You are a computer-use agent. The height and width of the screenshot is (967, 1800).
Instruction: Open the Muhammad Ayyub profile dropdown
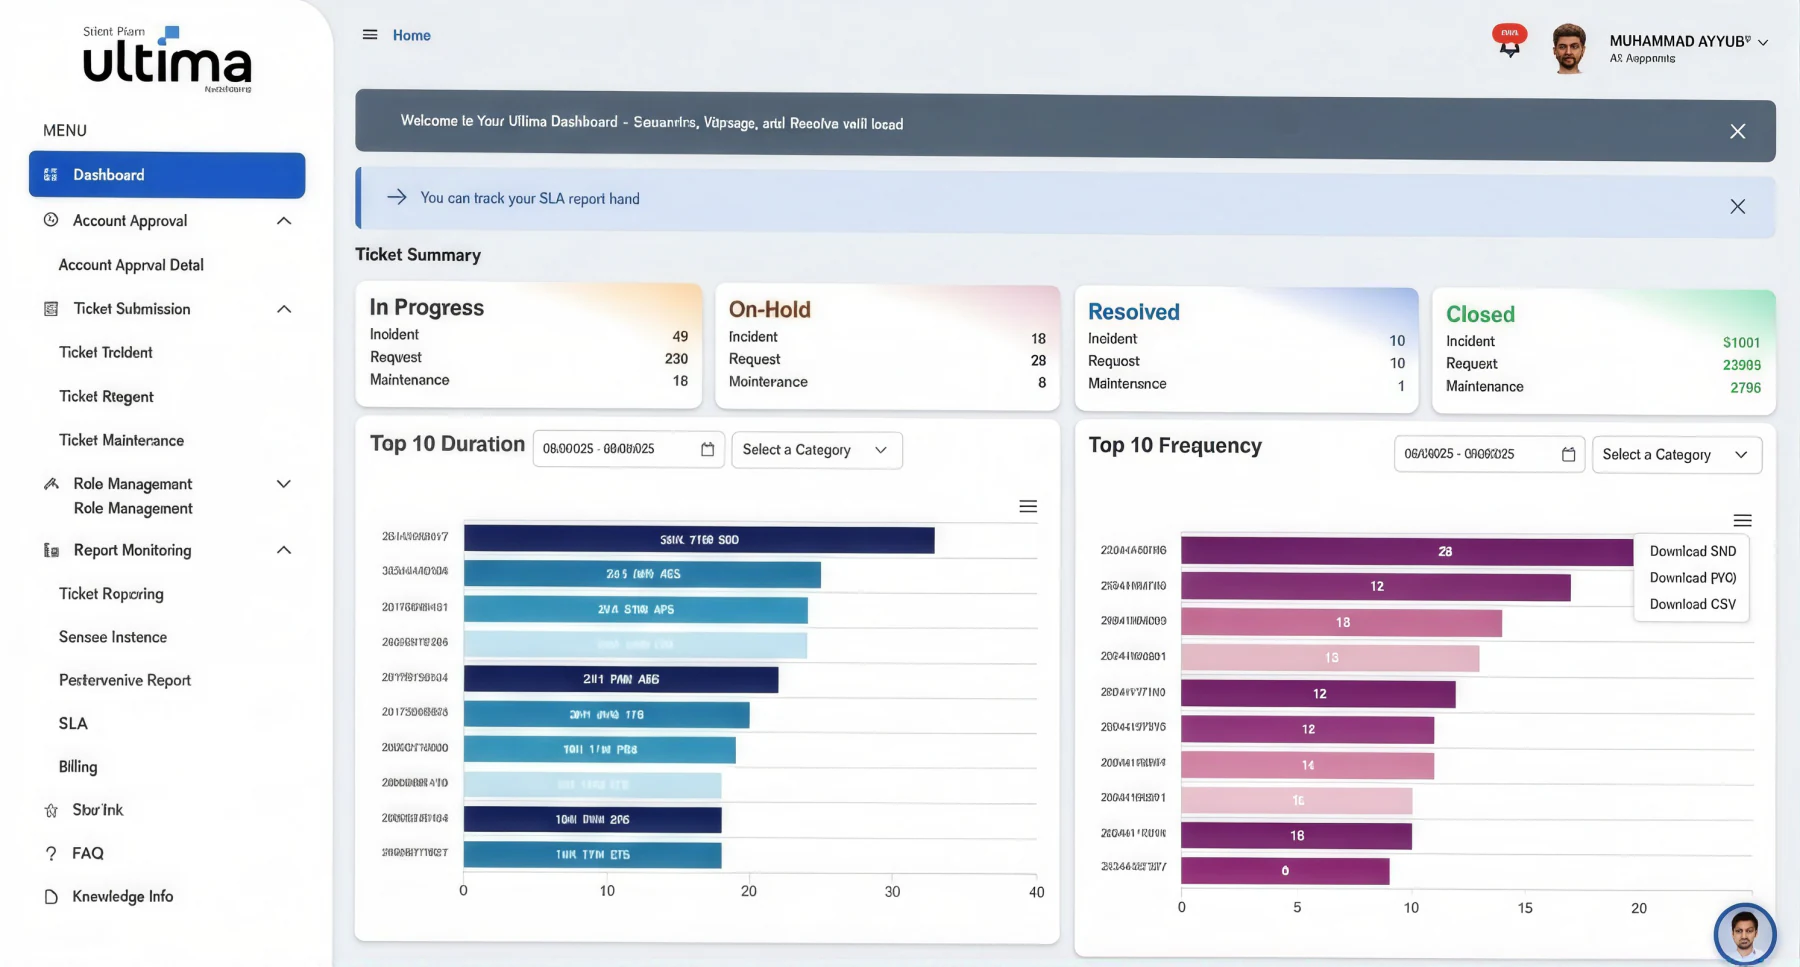[1689, 47]
